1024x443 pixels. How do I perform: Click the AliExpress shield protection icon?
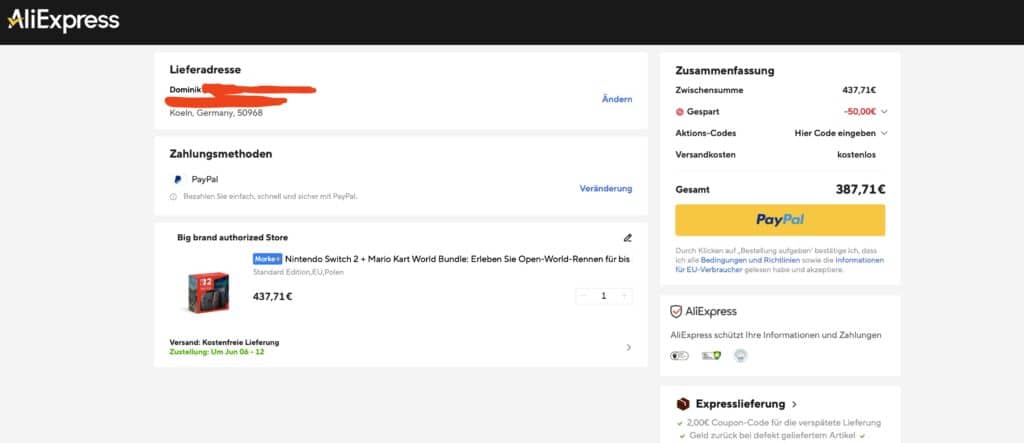[x=676, y=312]
